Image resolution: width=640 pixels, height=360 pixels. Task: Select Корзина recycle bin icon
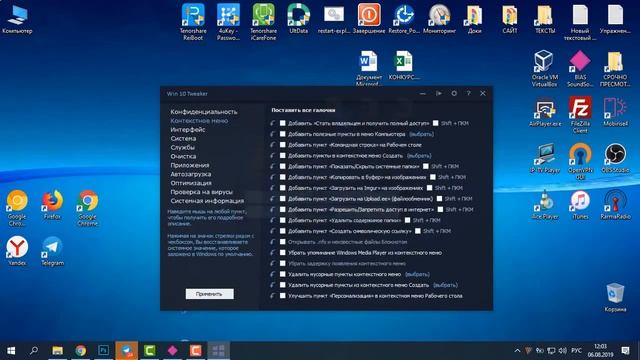click(615, 297)
